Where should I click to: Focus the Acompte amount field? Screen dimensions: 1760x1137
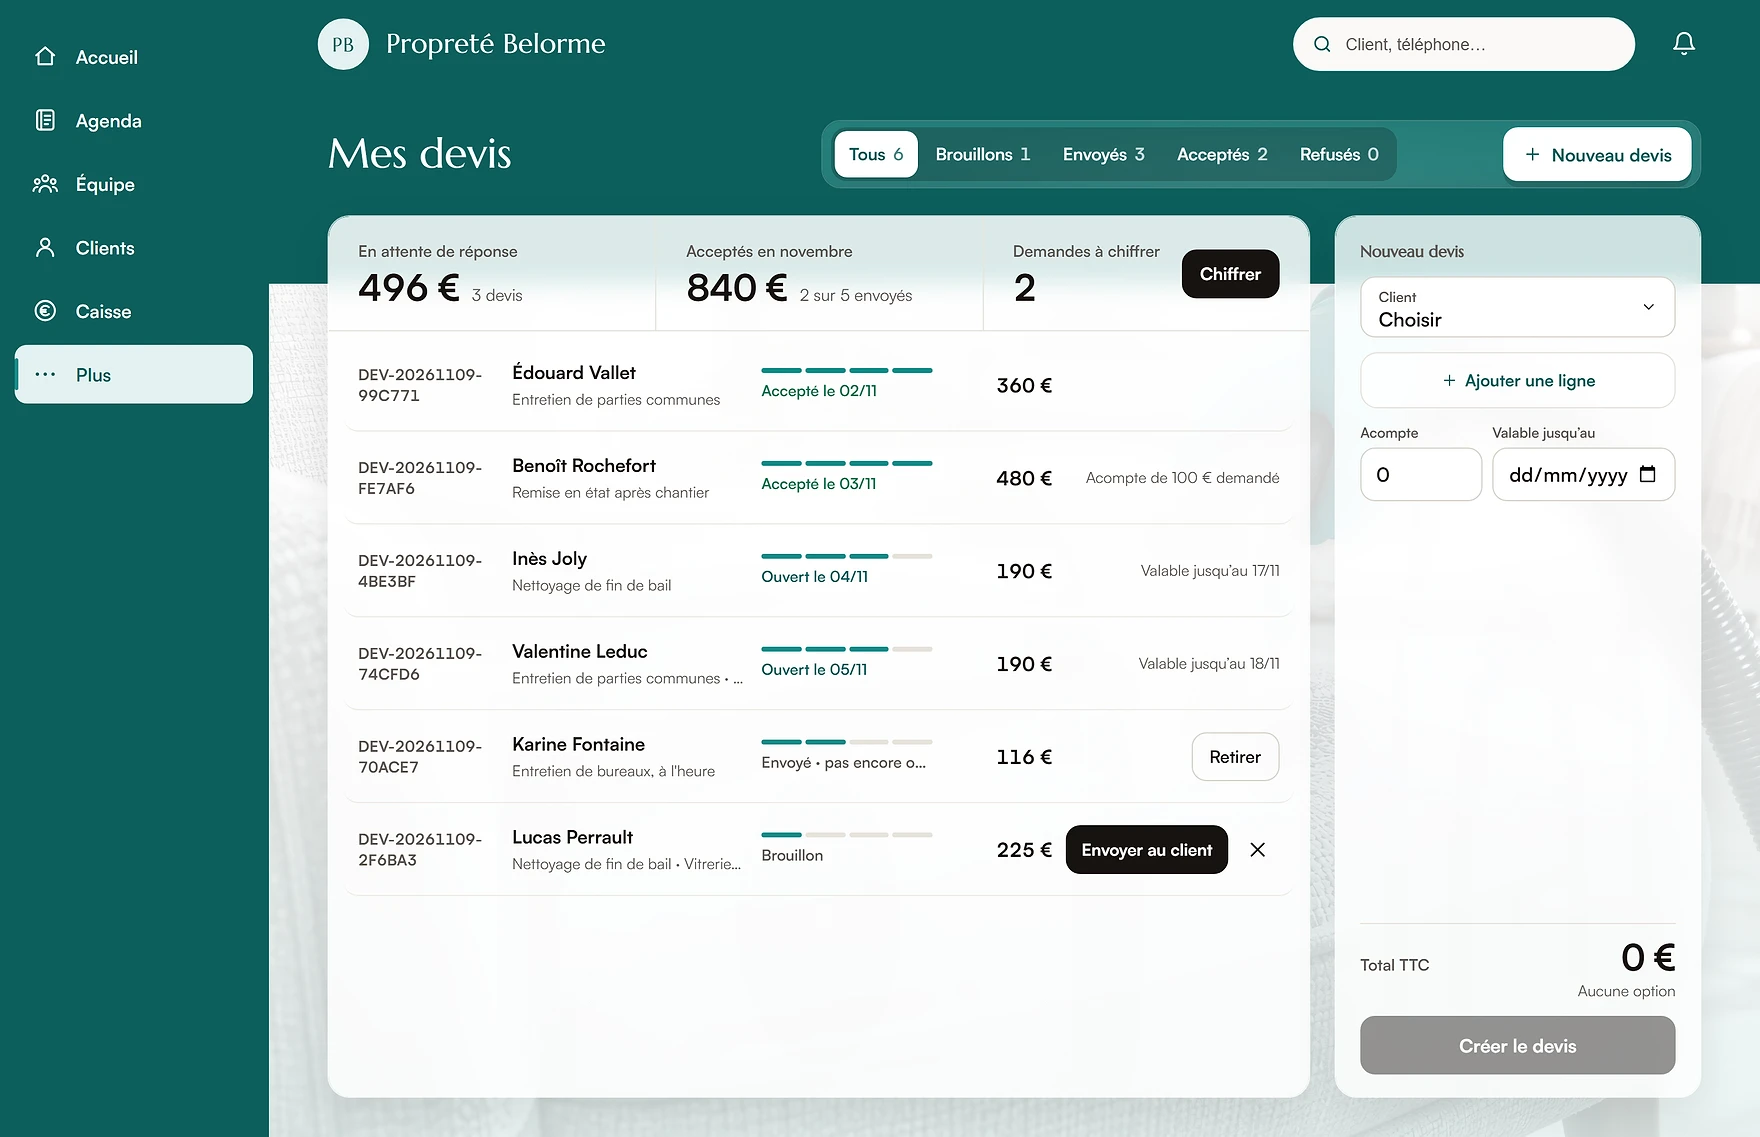1421,475
